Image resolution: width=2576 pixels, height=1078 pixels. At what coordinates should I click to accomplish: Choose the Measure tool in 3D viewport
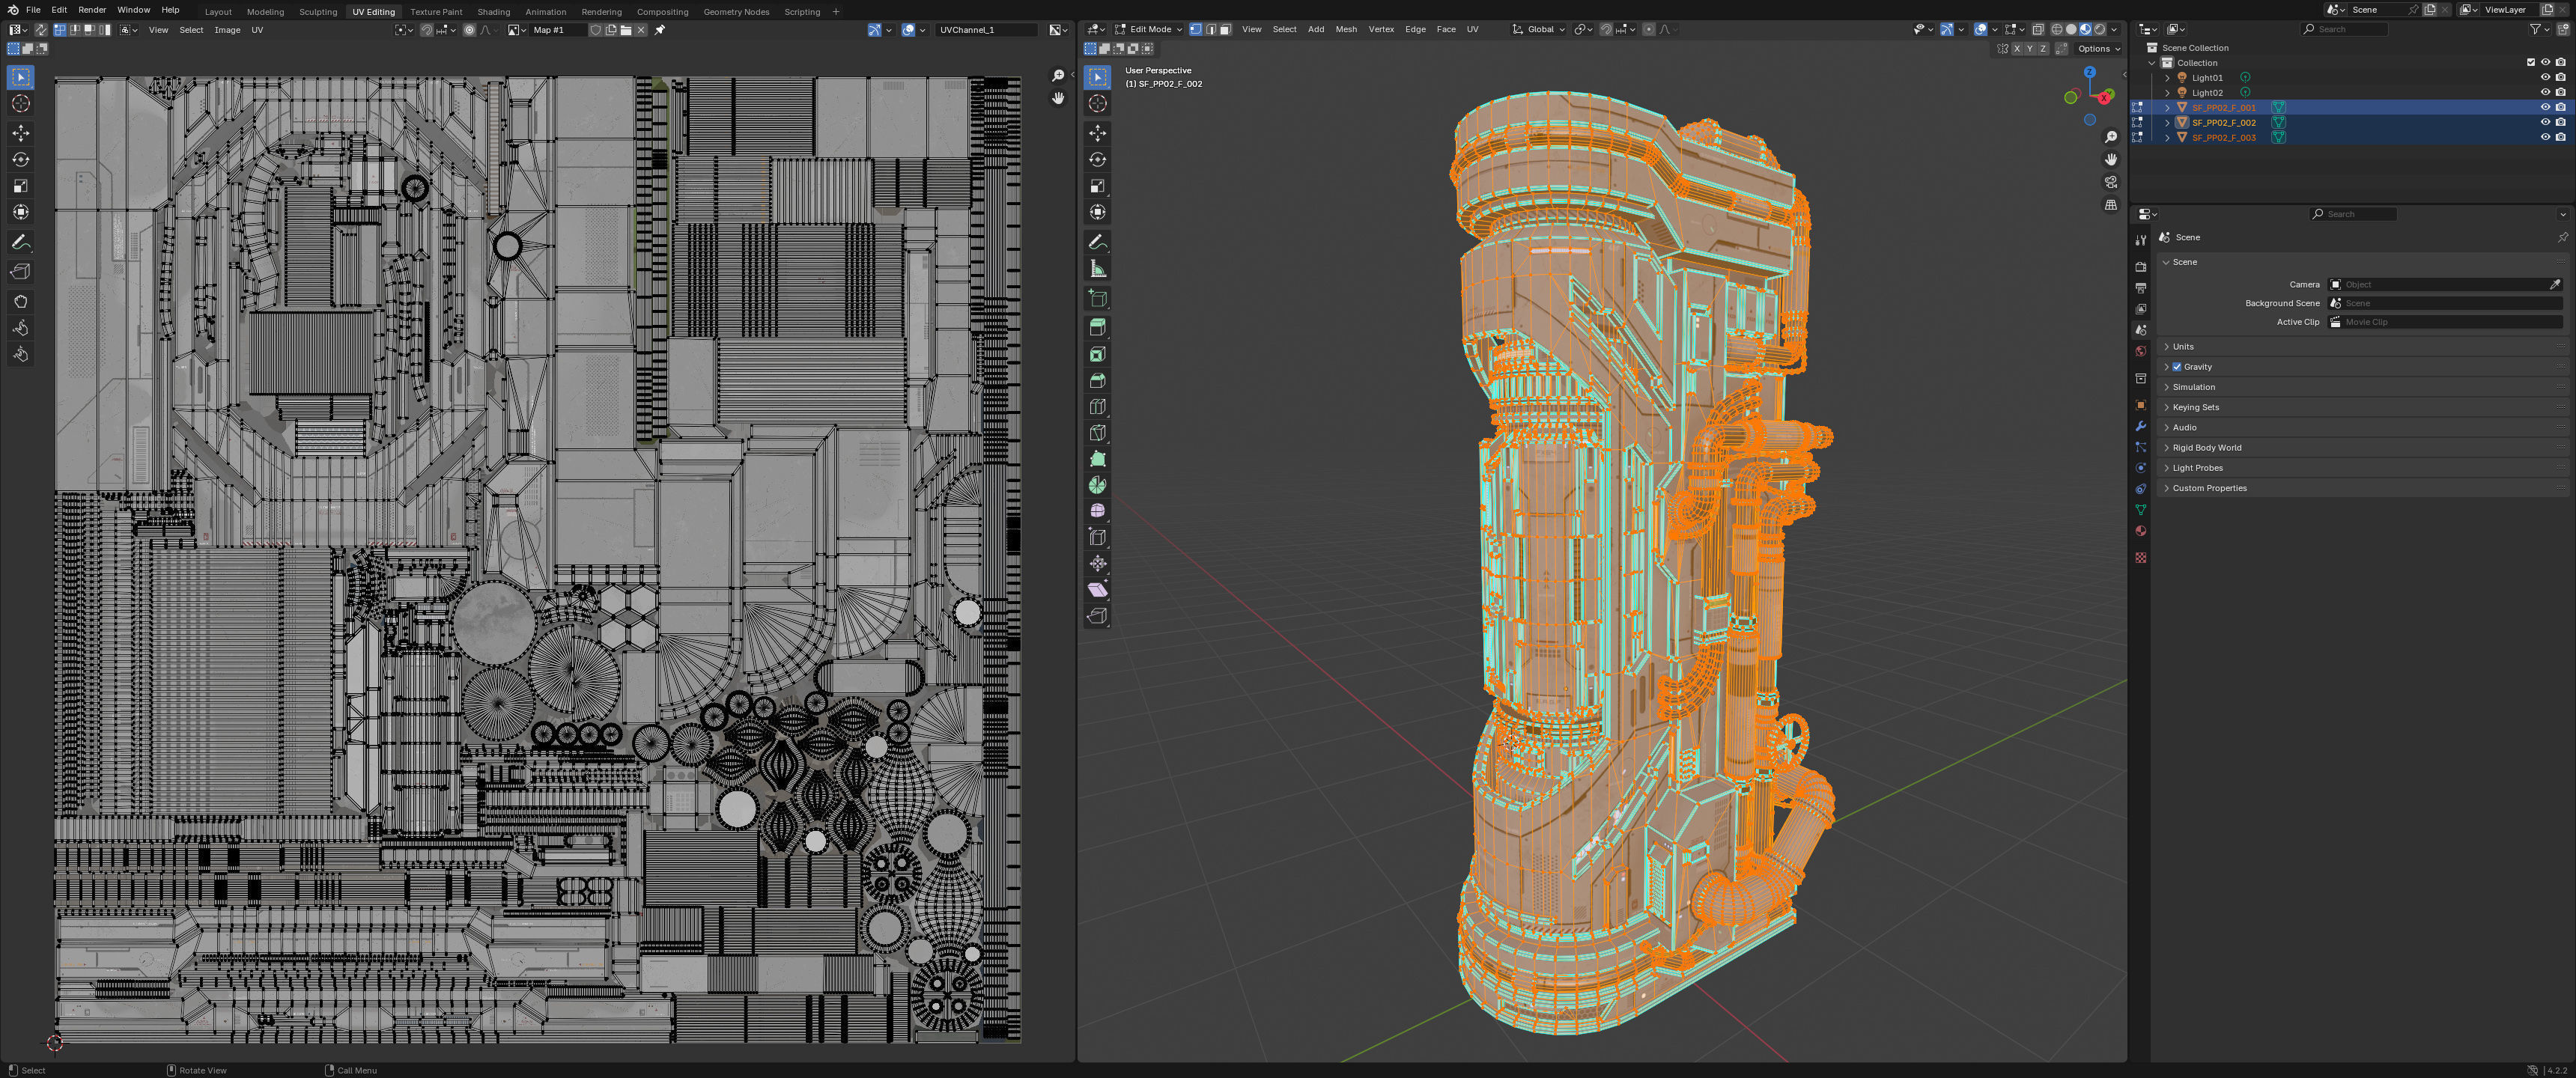1097,269
